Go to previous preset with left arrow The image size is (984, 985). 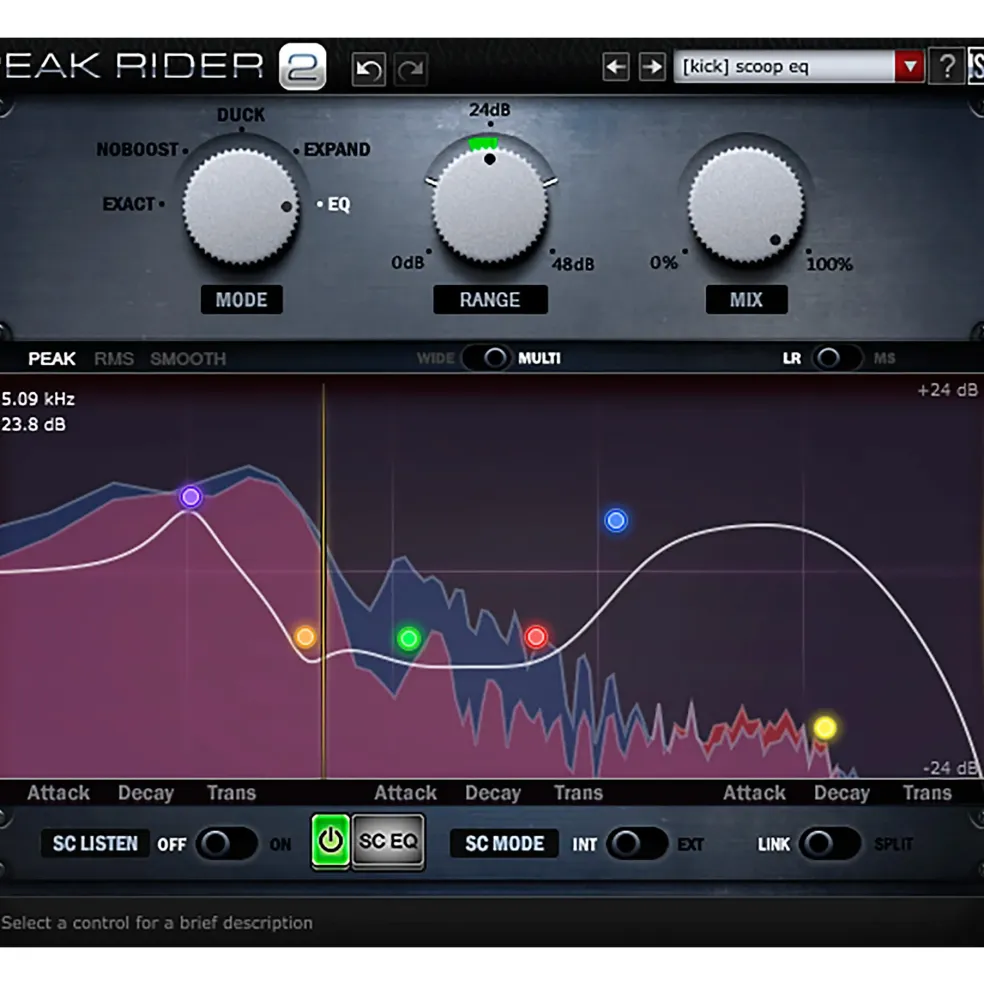[616, 67]
